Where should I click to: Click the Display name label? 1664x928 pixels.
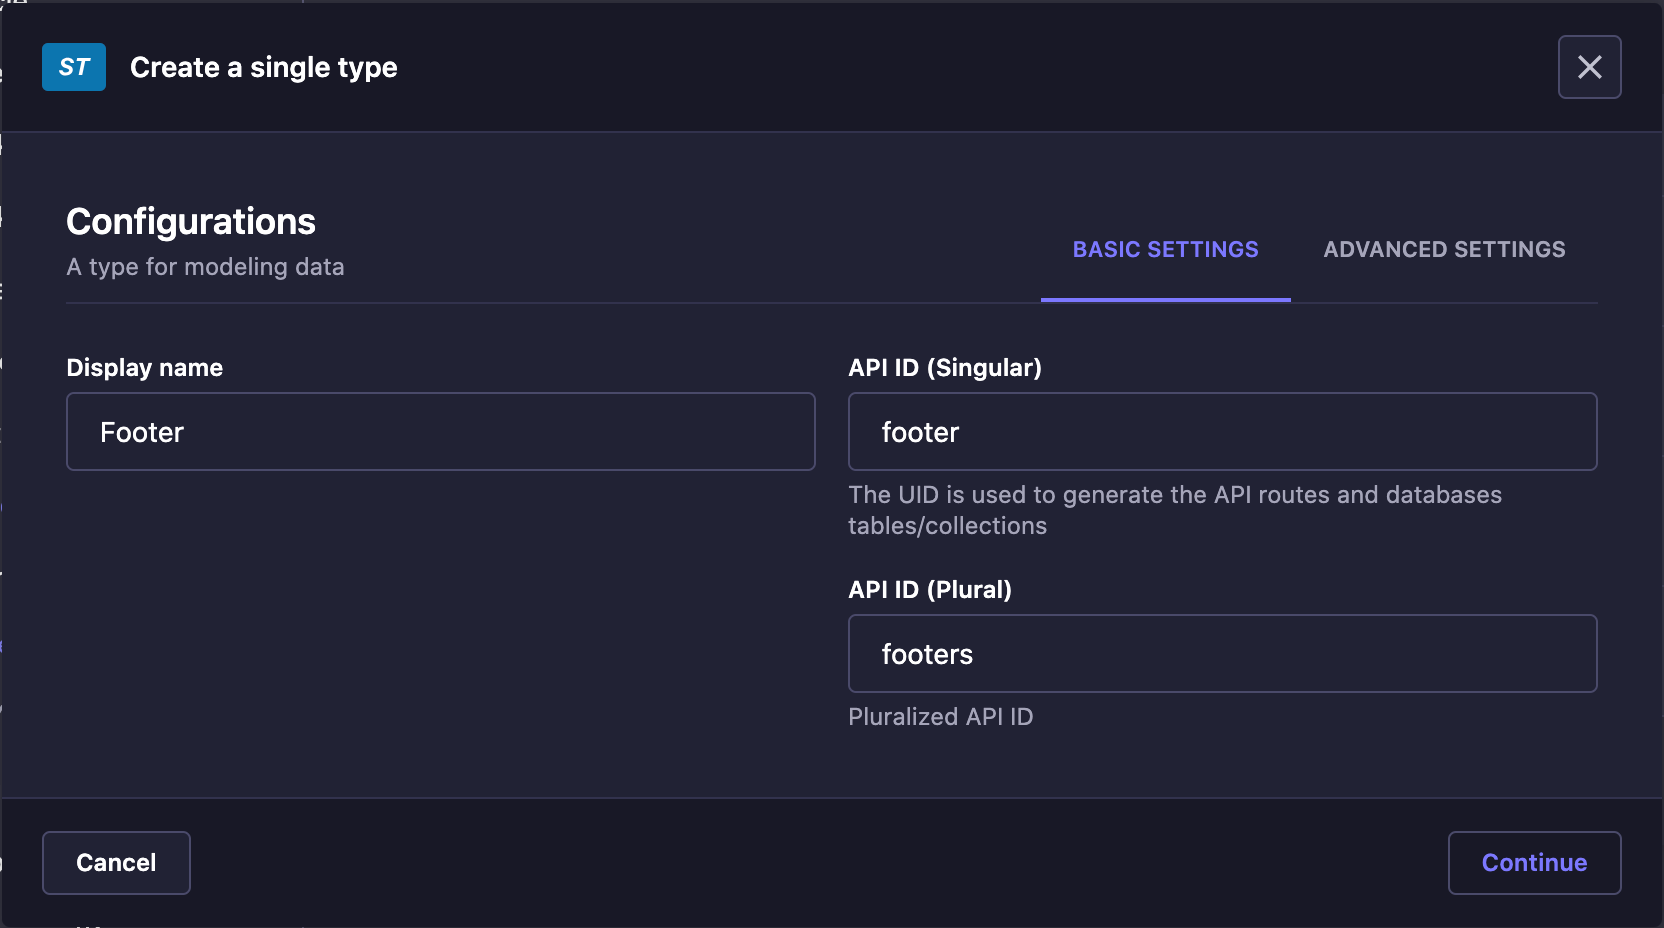tap(144, 368)
